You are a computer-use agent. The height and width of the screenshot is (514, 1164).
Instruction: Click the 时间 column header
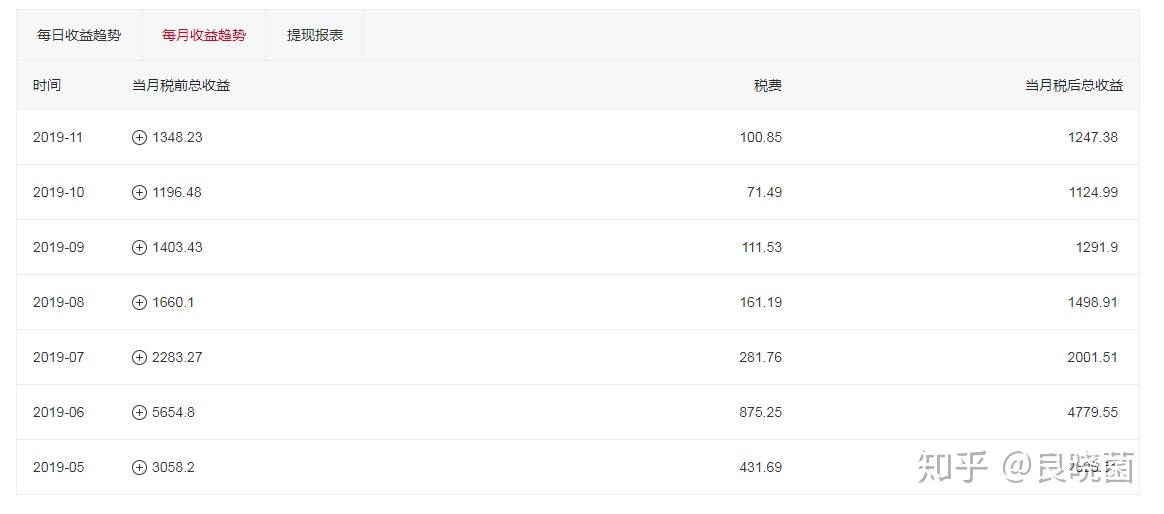[46, 85]
